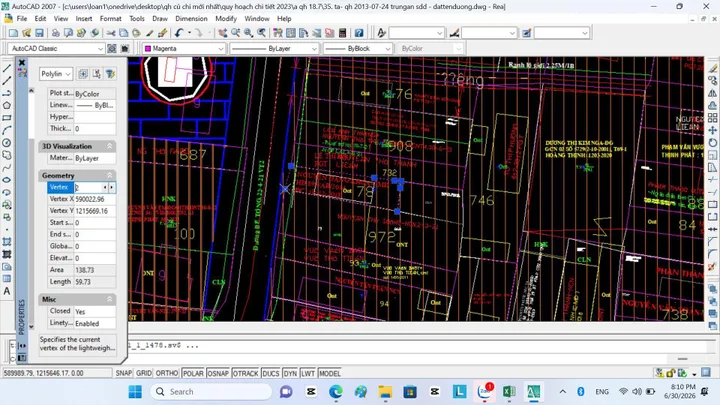Image resolution: width=720 pixels, height=405 pixels.
Task: Click the Cut scissors icon
Action: [x=111, y=33]
